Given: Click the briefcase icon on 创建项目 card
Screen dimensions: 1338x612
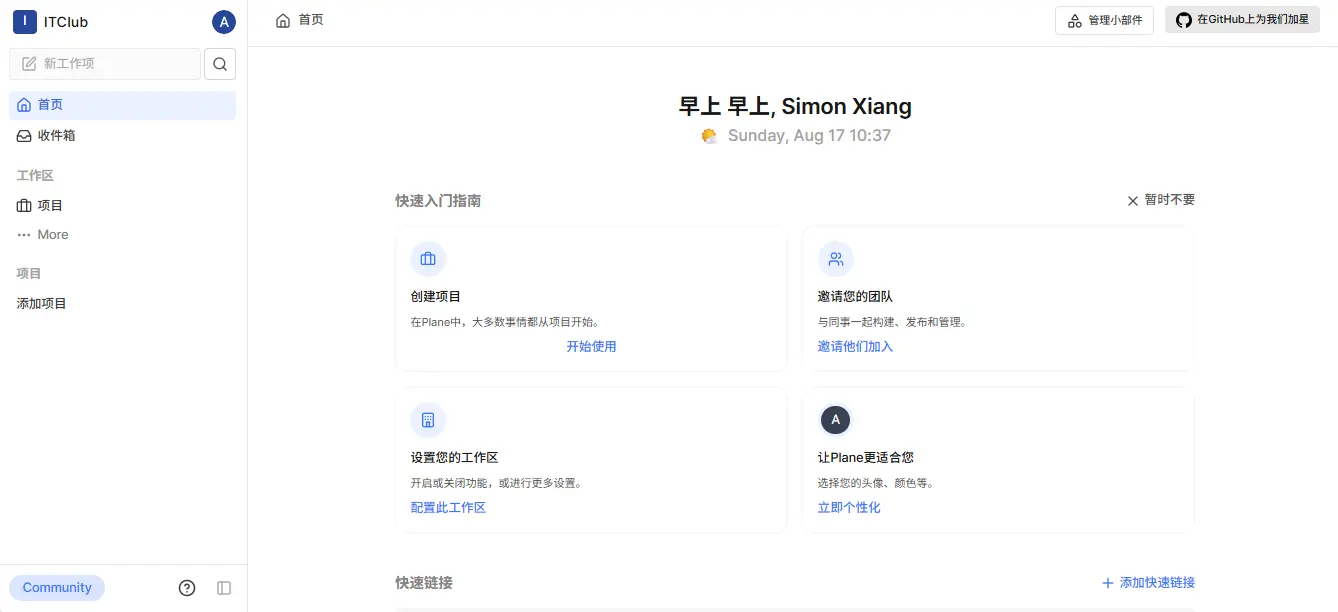Looking at the screenshot, I should 428,259.
